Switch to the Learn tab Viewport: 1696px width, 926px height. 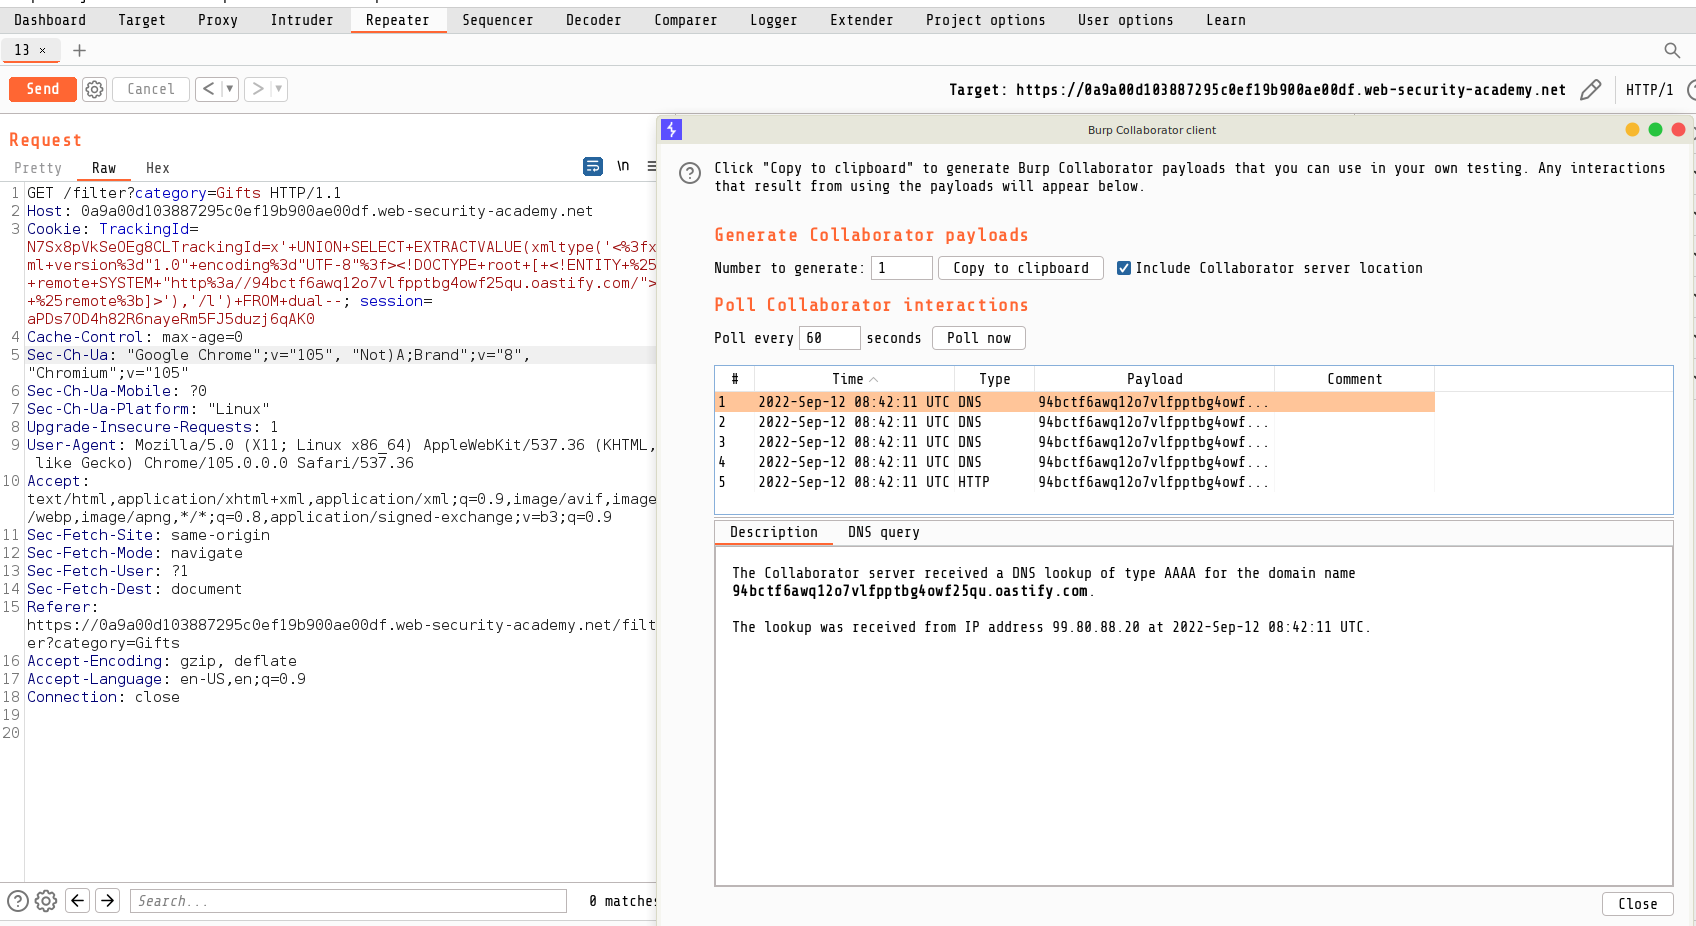(x=1226, y=20)
